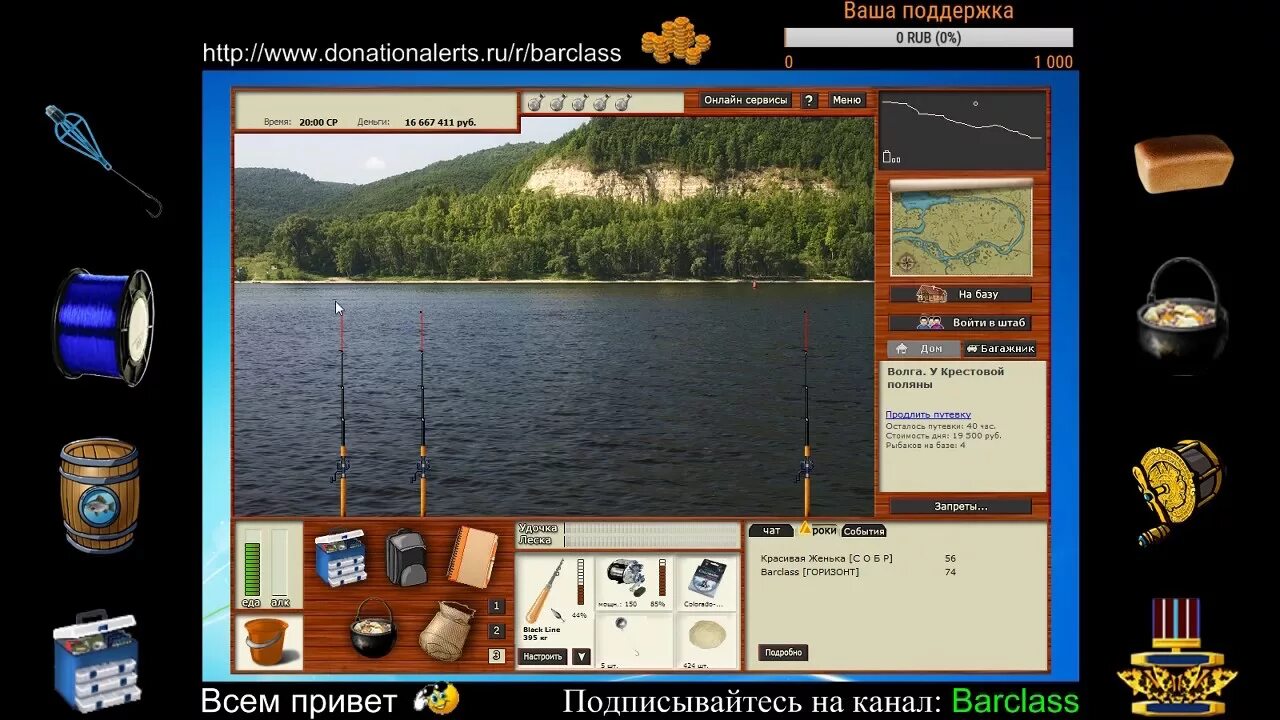Click the Настроить button
Screen dimensions: 1280x720
click(543, 657)
